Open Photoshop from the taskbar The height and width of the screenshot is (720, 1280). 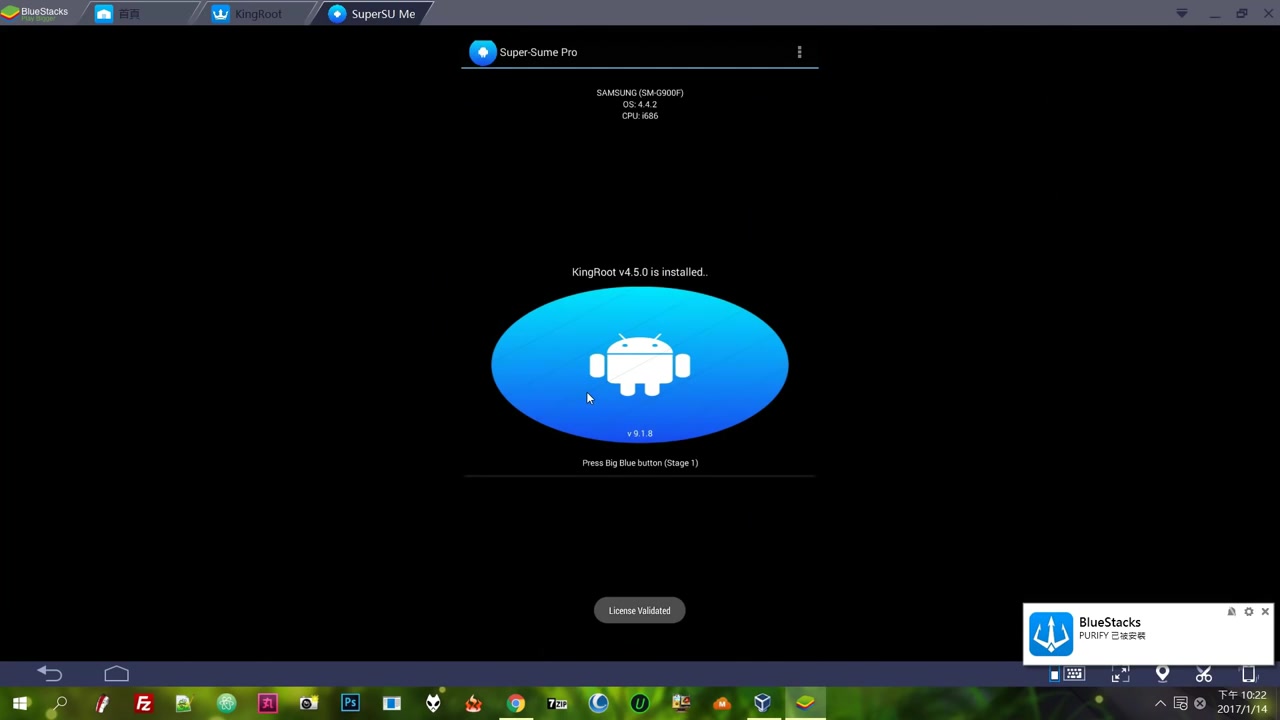pos(350,704)
